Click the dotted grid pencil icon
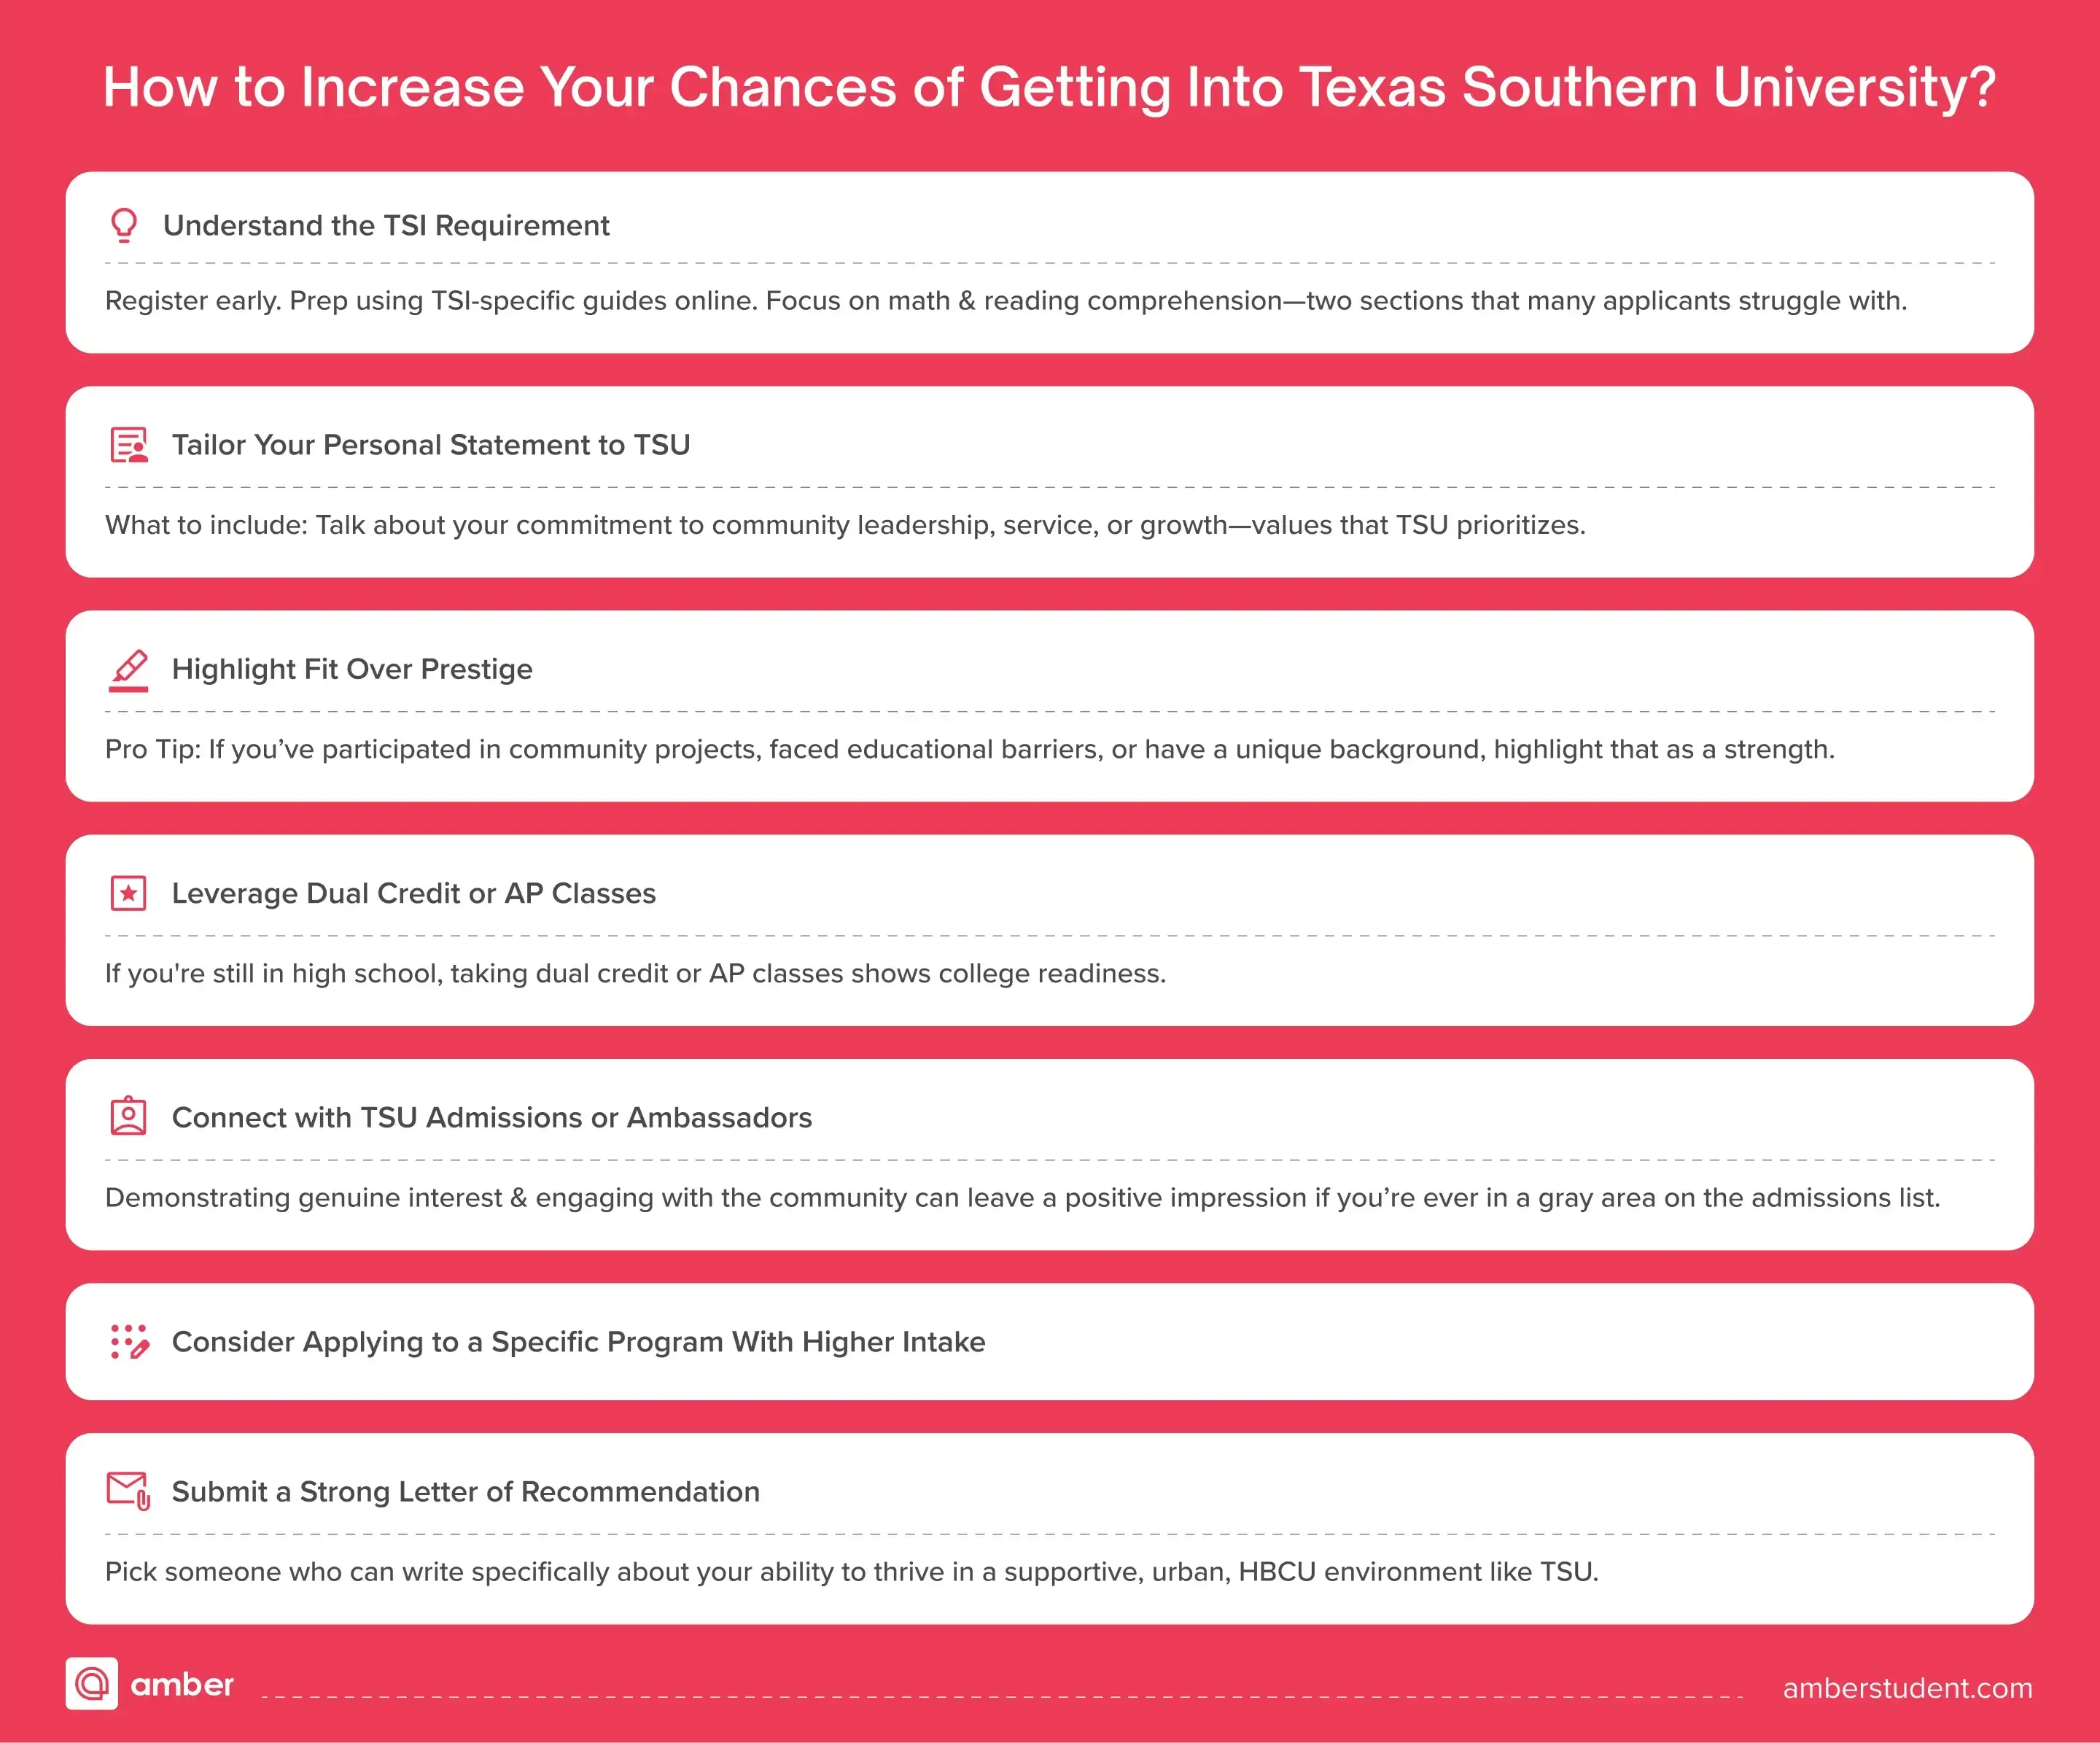 (x=129, y=1341)
